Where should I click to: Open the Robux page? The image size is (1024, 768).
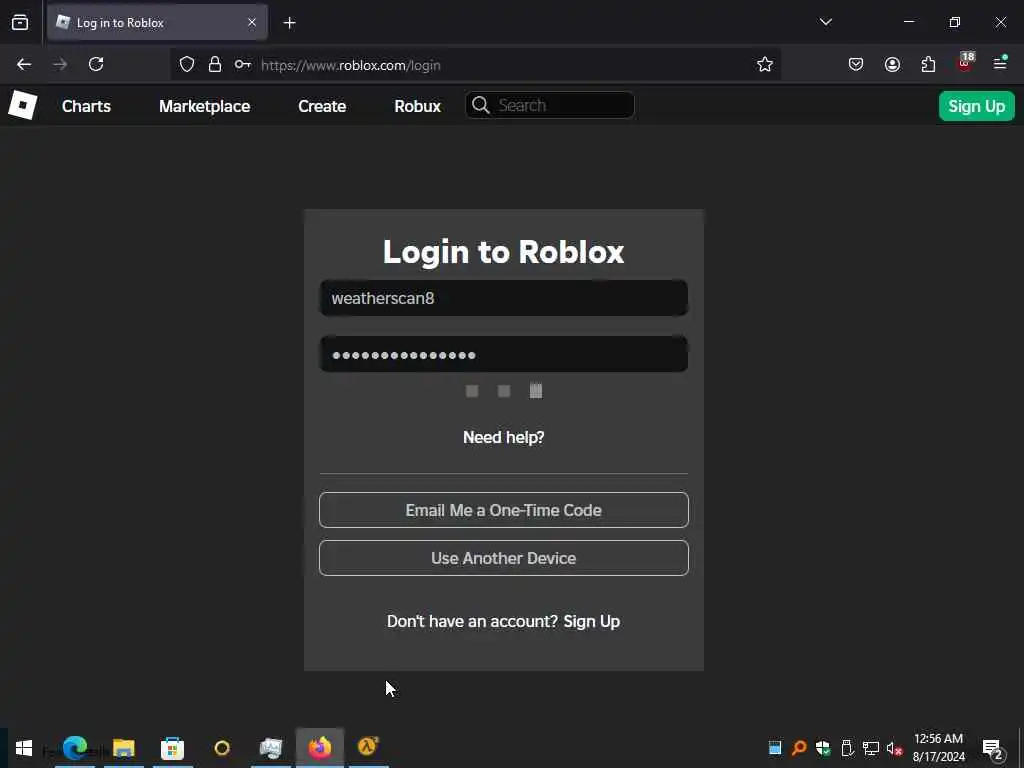tap(417, 106)
